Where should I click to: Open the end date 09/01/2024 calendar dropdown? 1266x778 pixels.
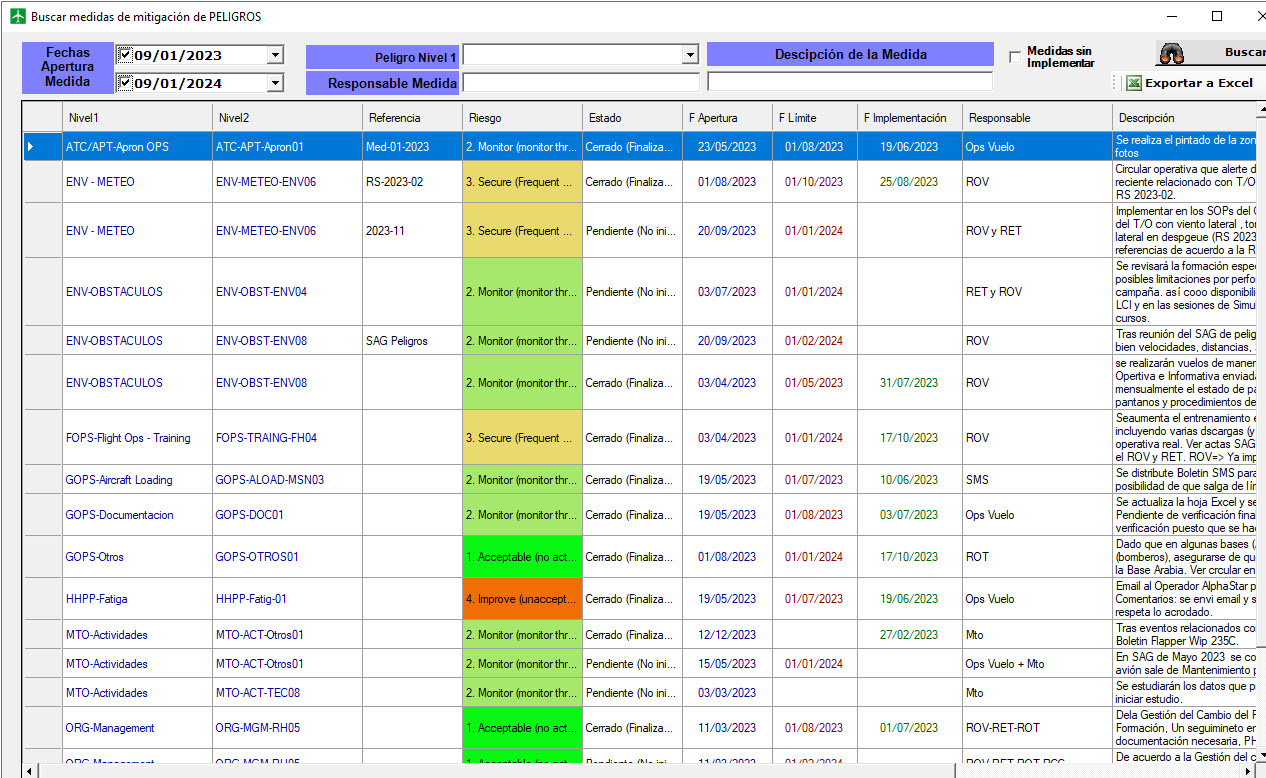point(275,83)
